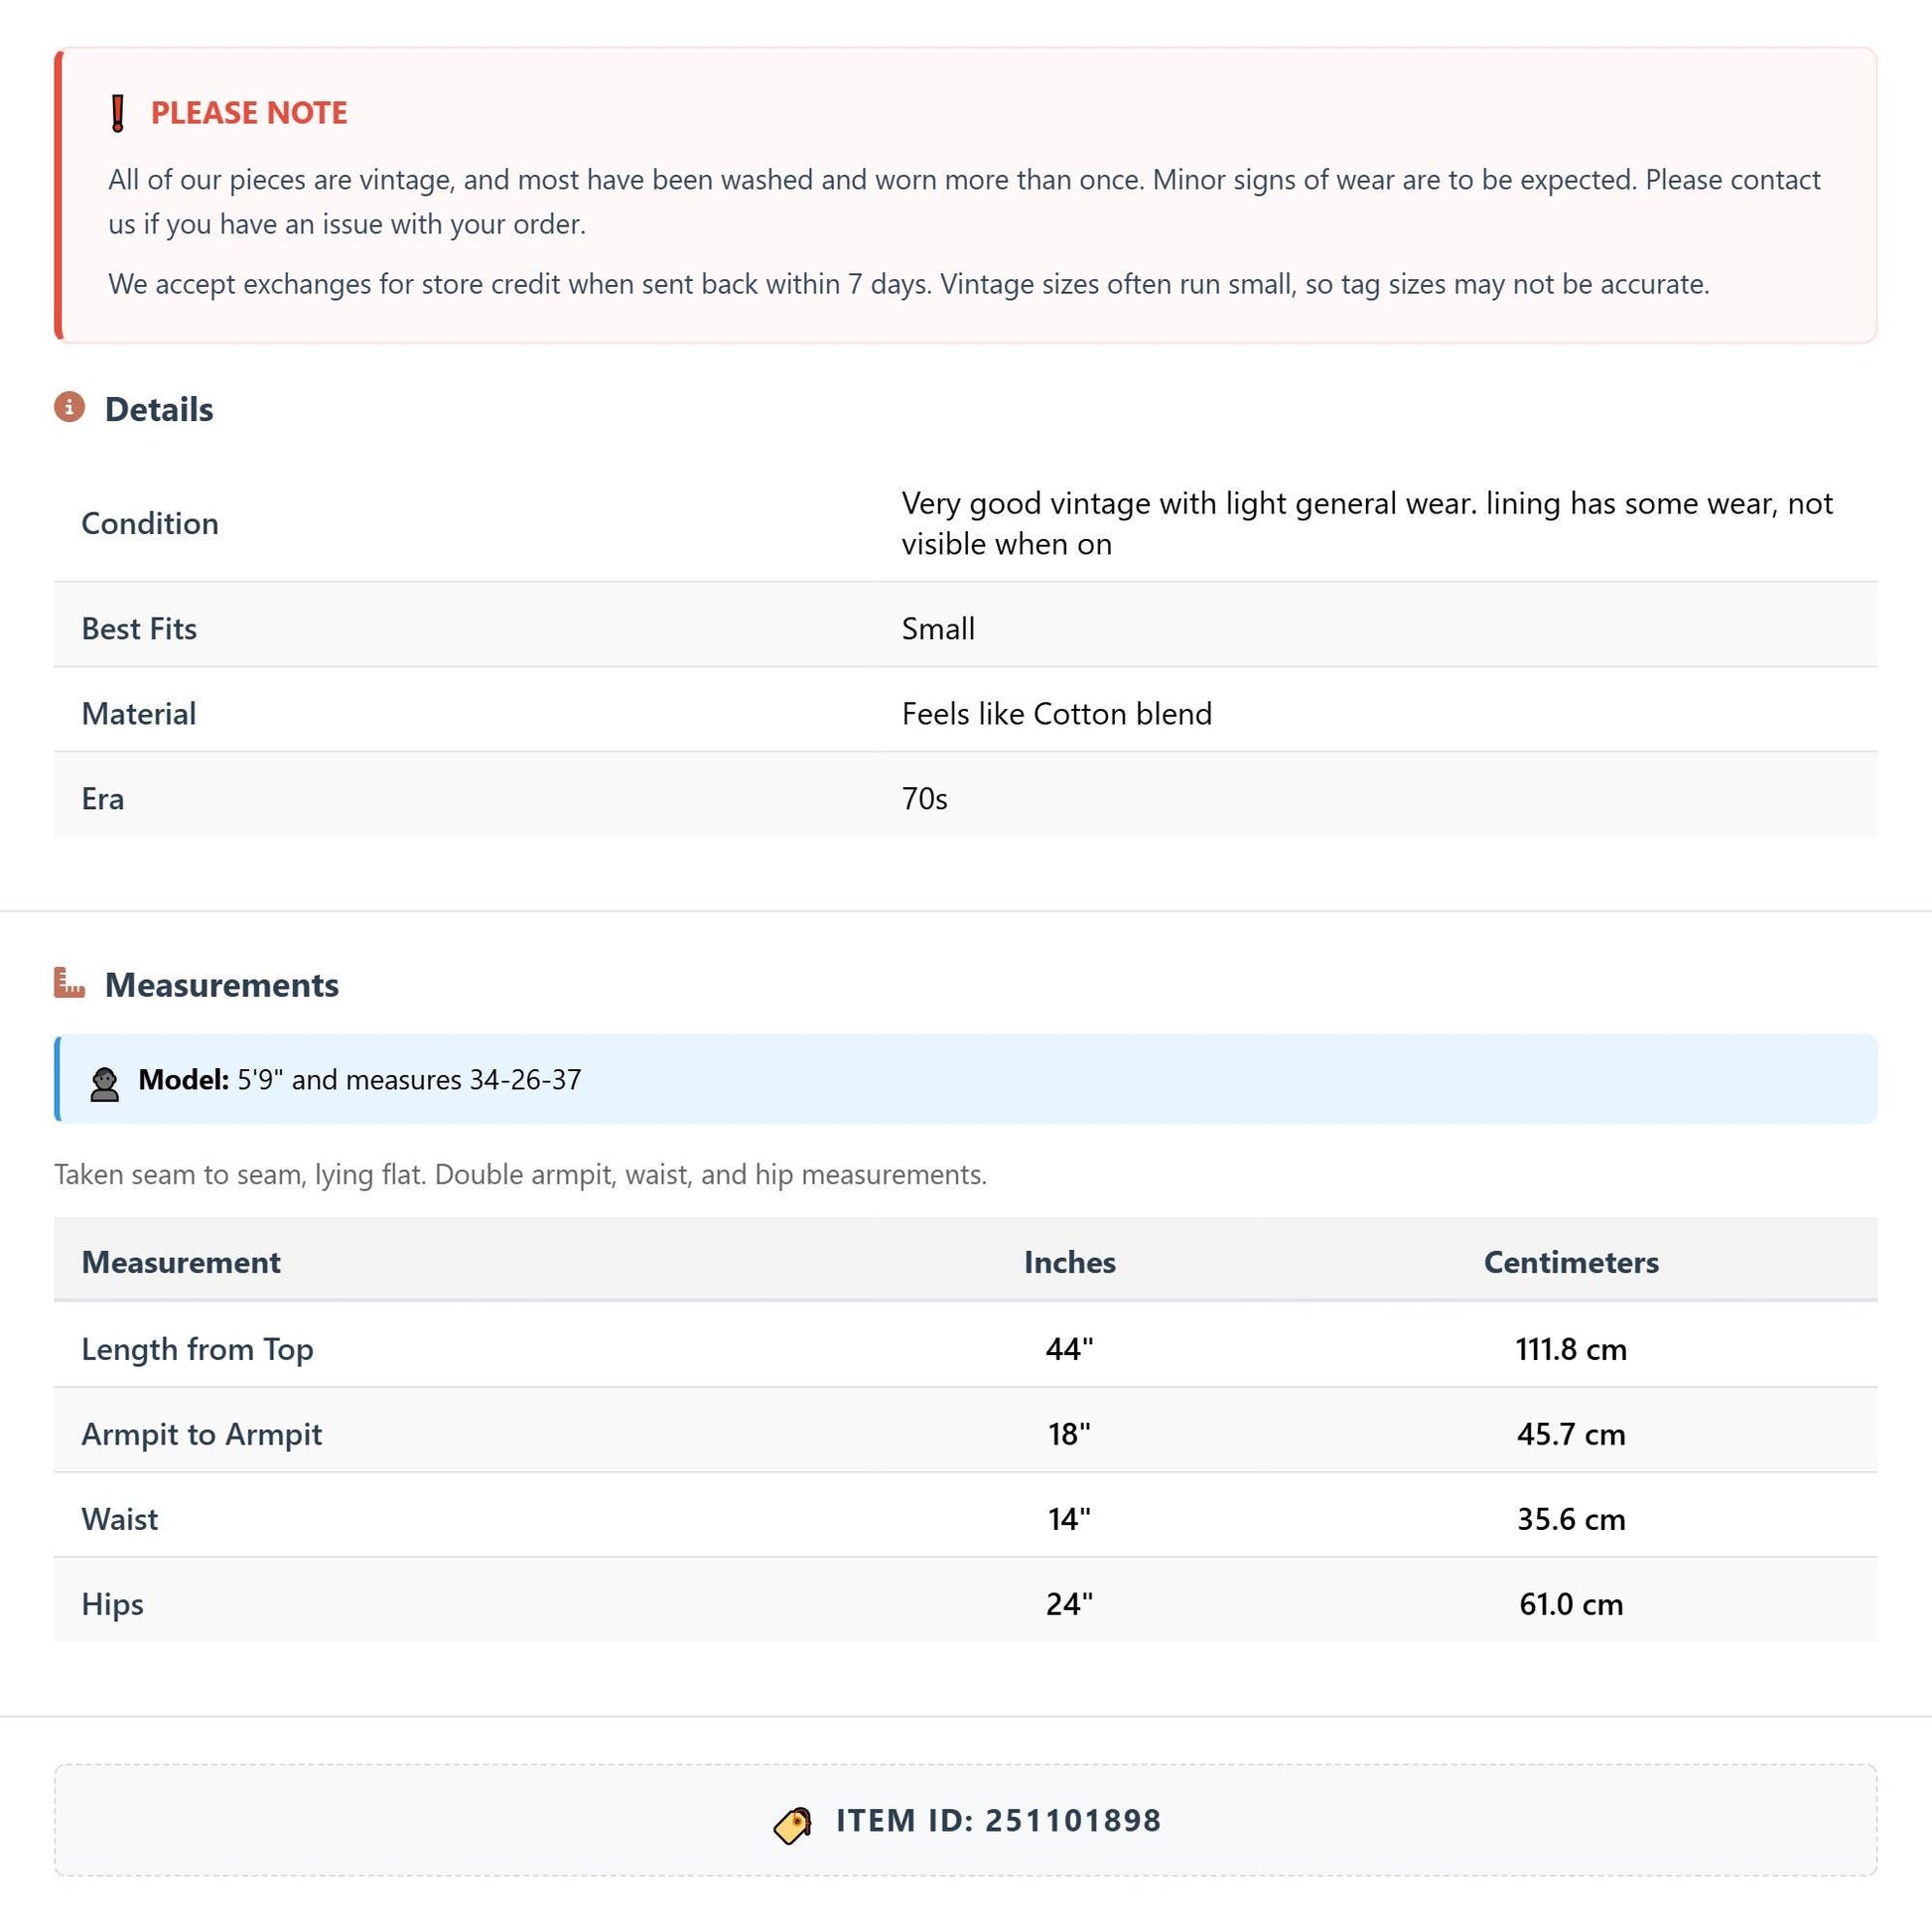Click the Details info circle icon
1932x1924 pixels.
click(69, 407)
